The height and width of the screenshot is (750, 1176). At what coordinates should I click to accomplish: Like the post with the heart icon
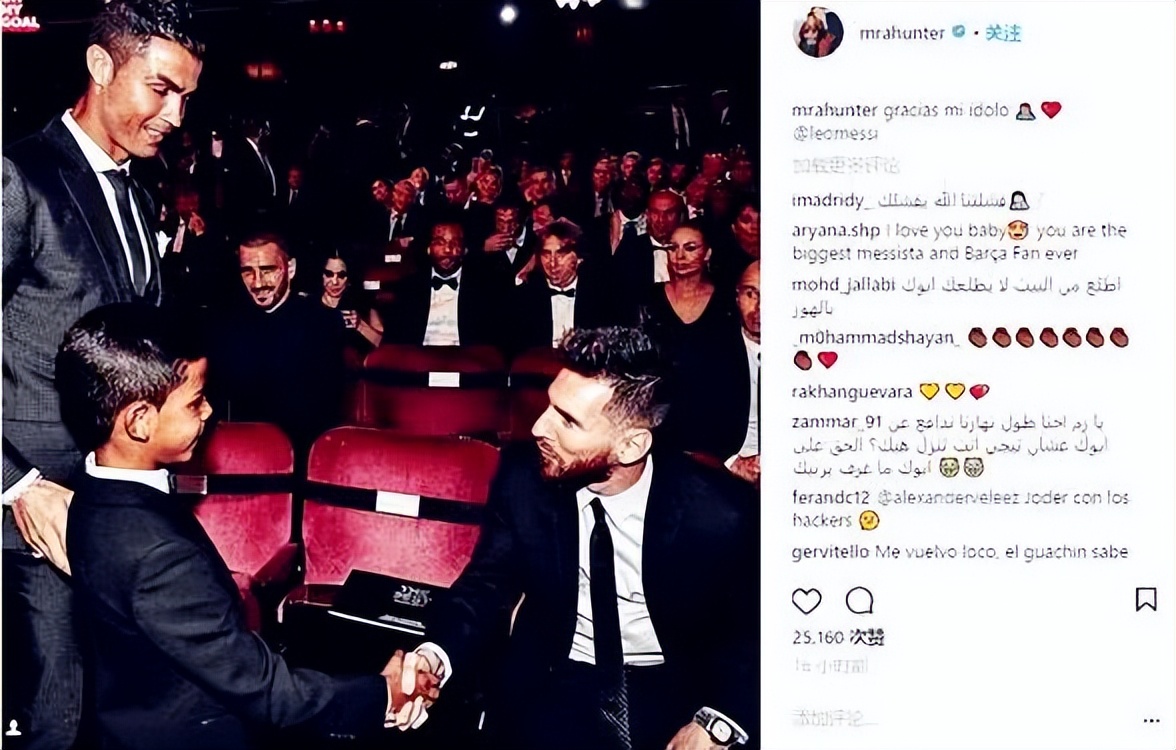point(806,601)
